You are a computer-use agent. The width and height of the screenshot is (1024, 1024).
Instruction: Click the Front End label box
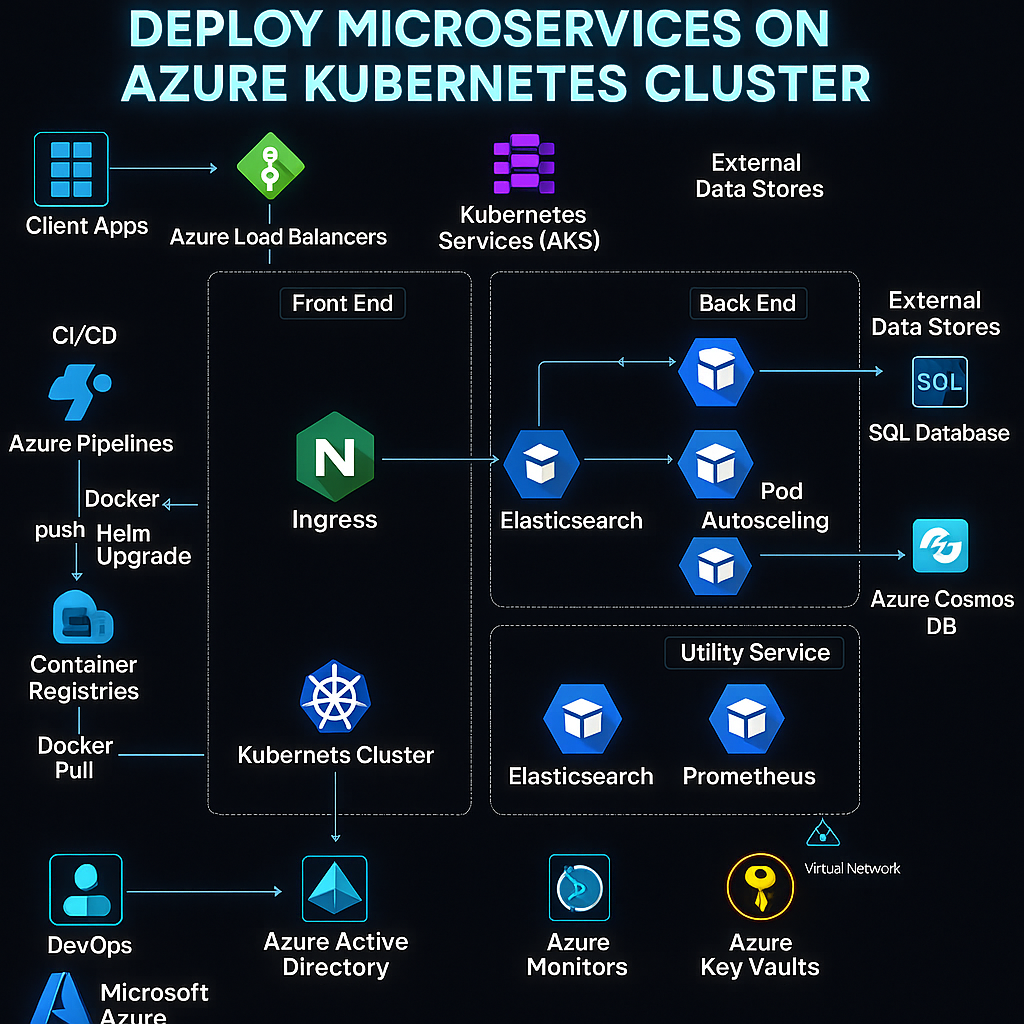point(342,303)
